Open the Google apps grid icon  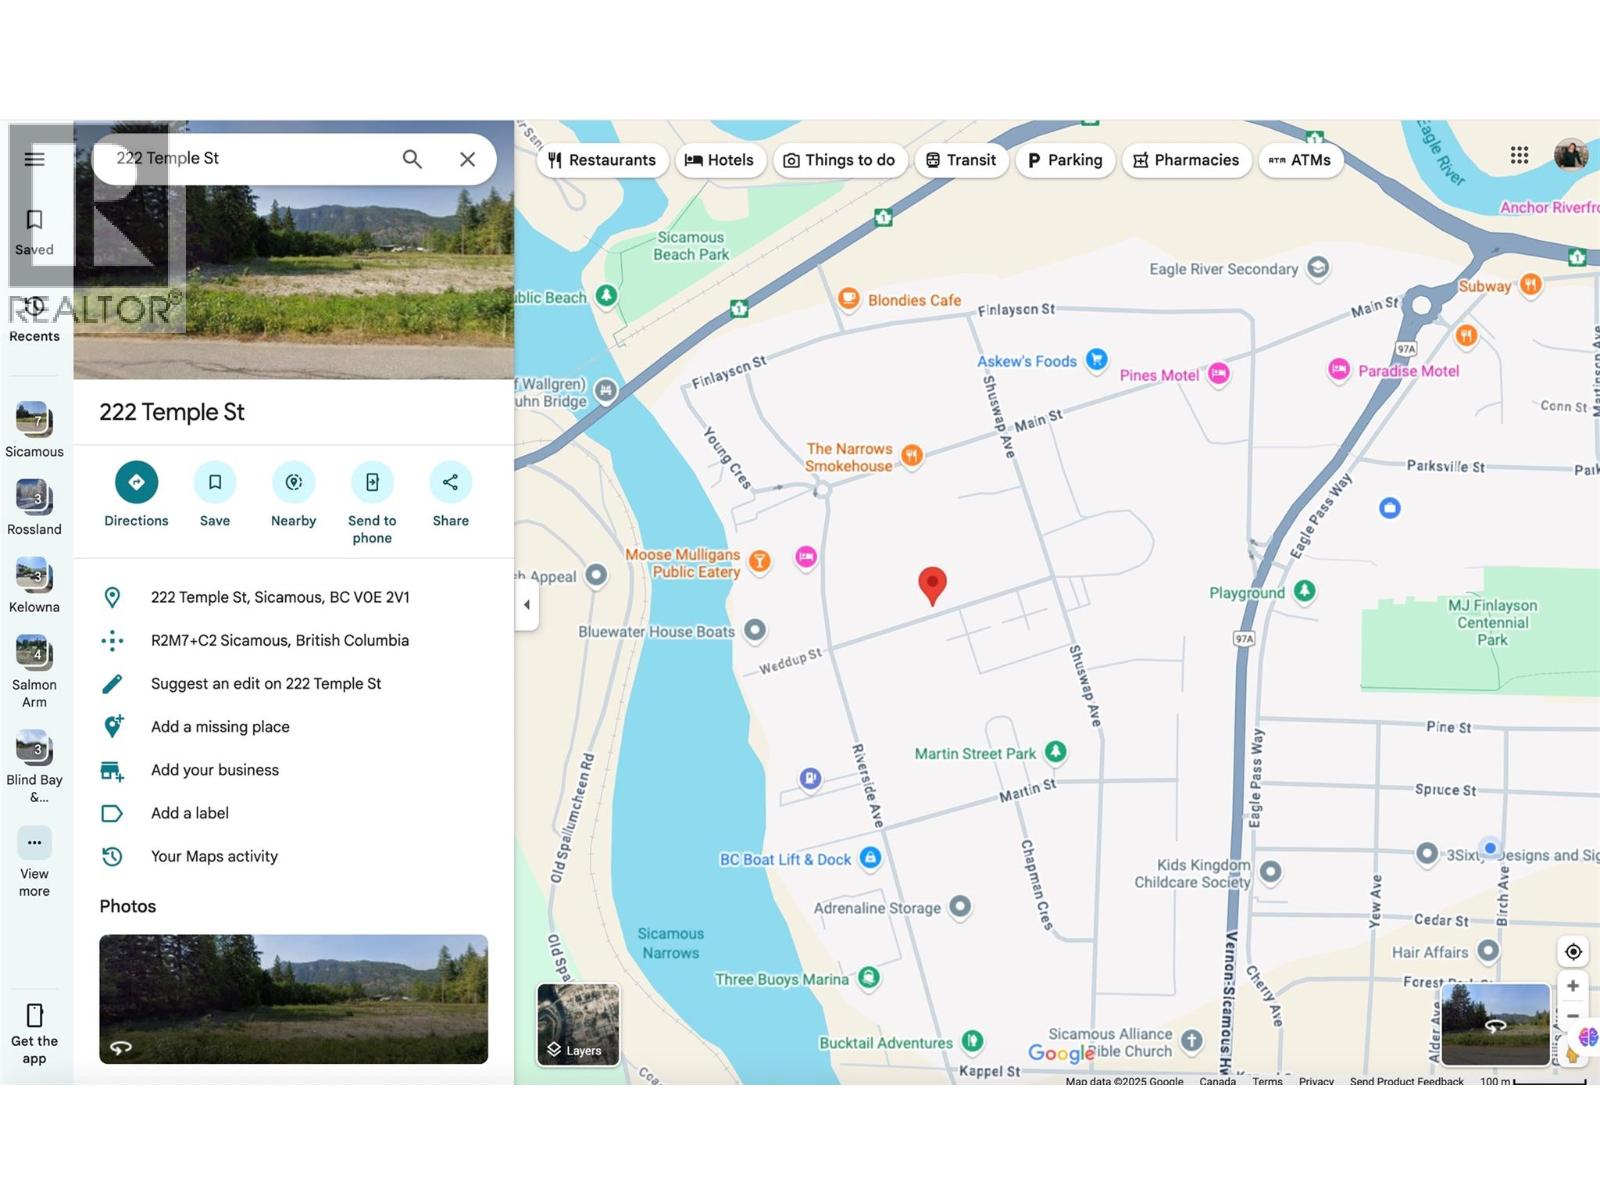tap(1520, 155)
